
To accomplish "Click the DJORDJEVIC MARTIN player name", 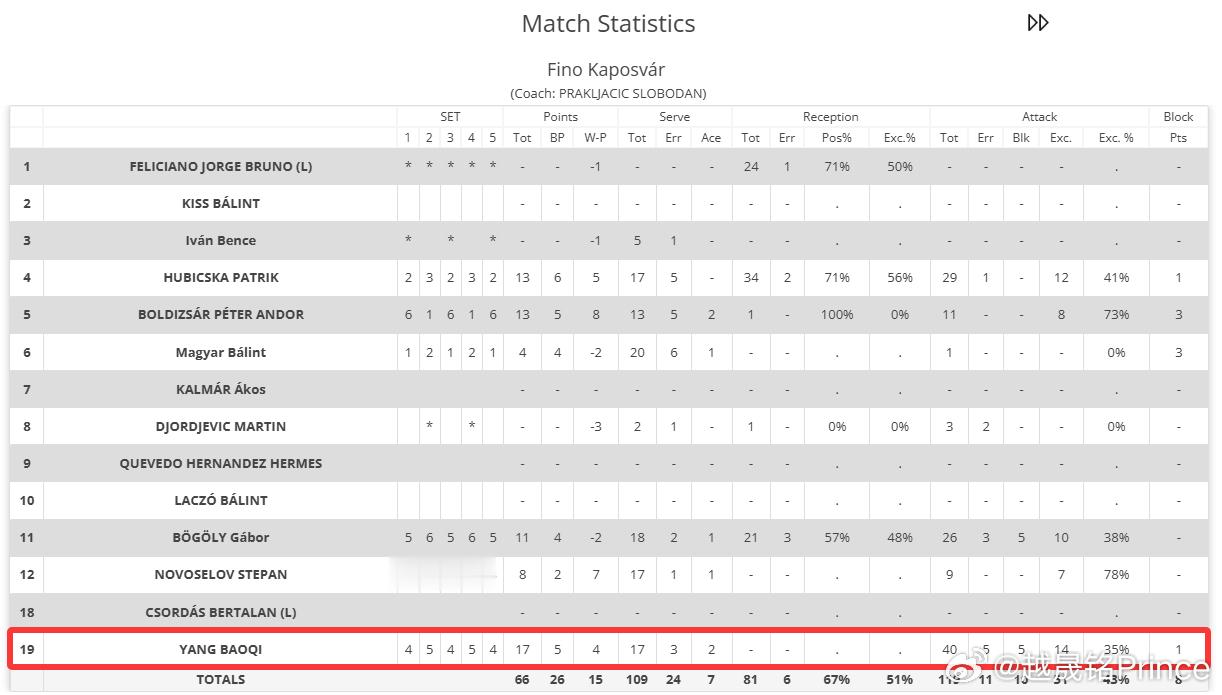I will (221, 426).
